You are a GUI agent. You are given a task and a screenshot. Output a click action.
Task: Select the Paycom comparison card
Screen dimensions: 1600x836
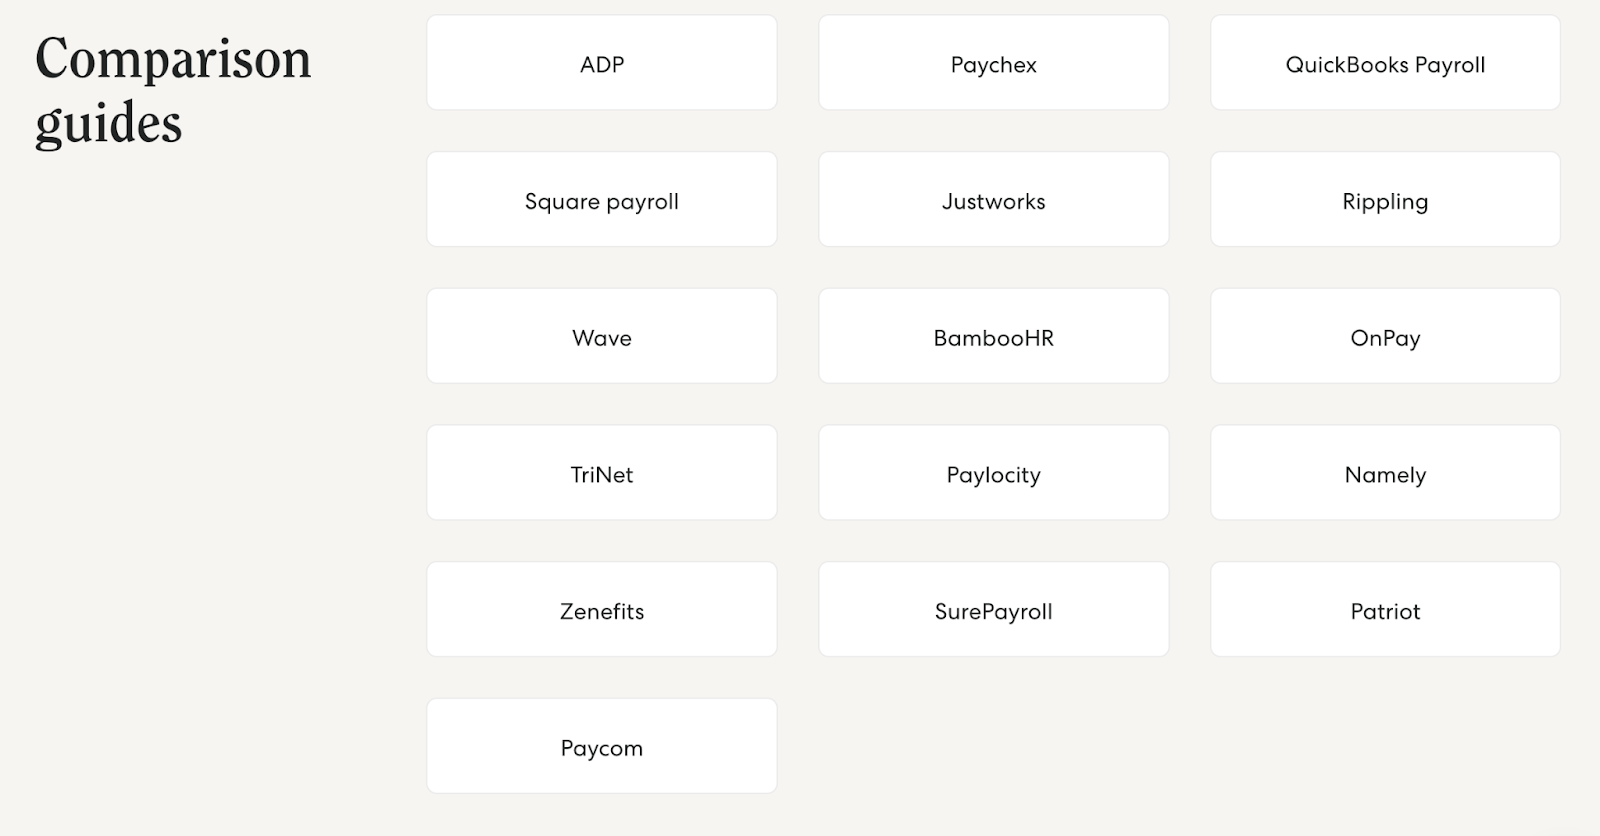click(602, 745)
